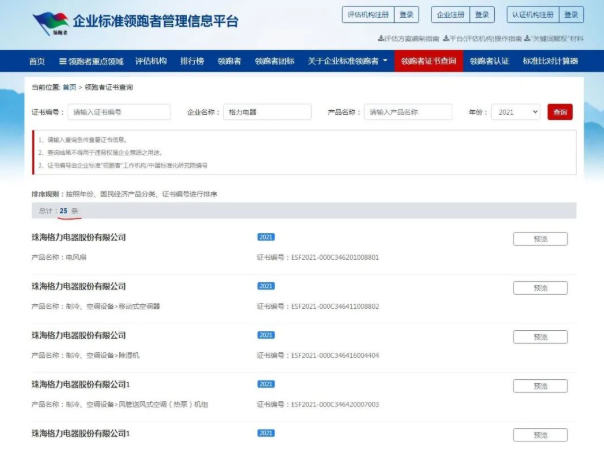
Task: Open the 年份 2021 dropdown
Action: tap(516, 112)
